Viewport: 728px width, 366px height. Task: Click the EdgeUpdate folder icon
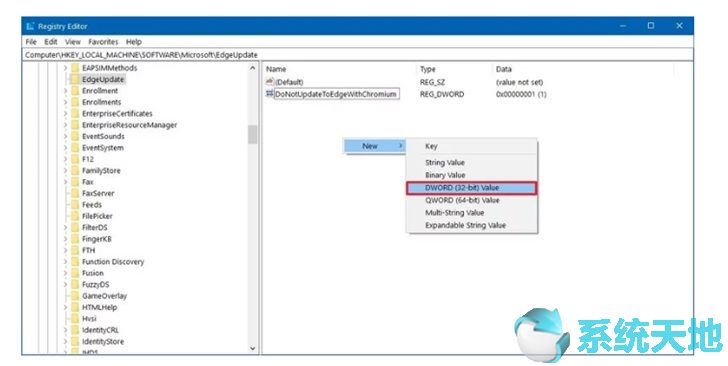75,79
